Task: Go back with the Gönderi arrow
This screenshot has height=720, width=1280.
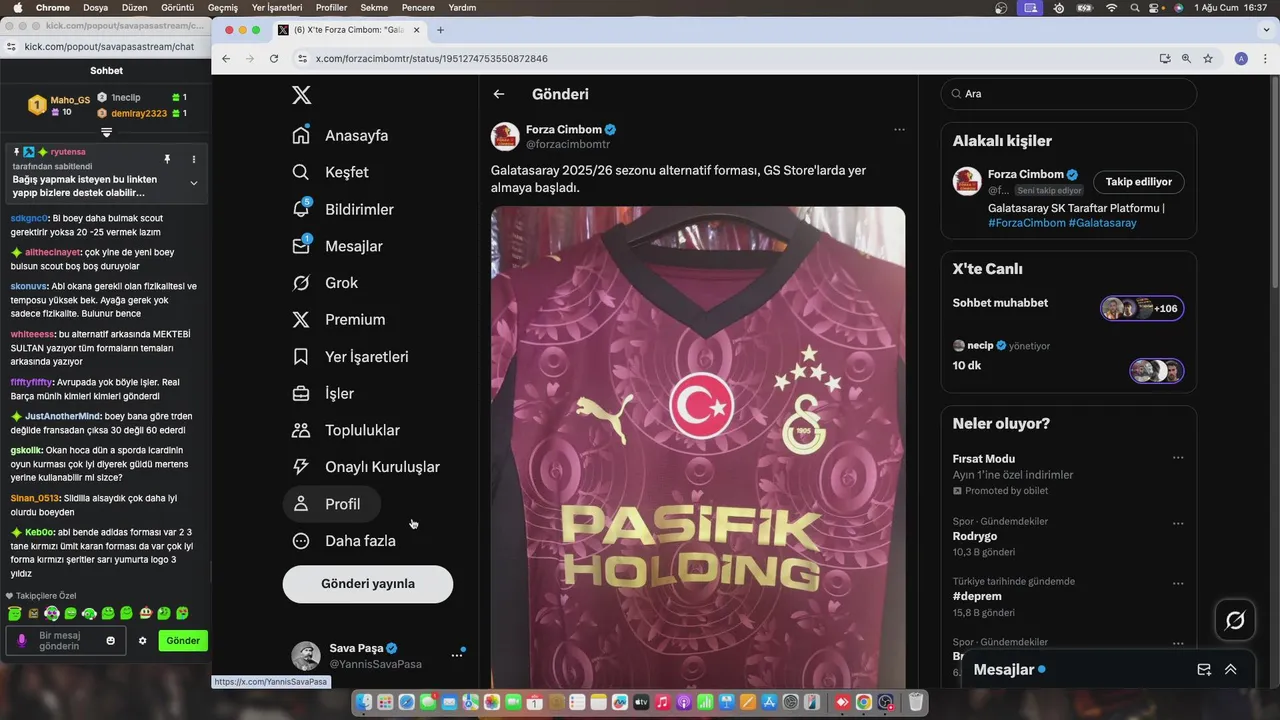Action: [499, 94]
